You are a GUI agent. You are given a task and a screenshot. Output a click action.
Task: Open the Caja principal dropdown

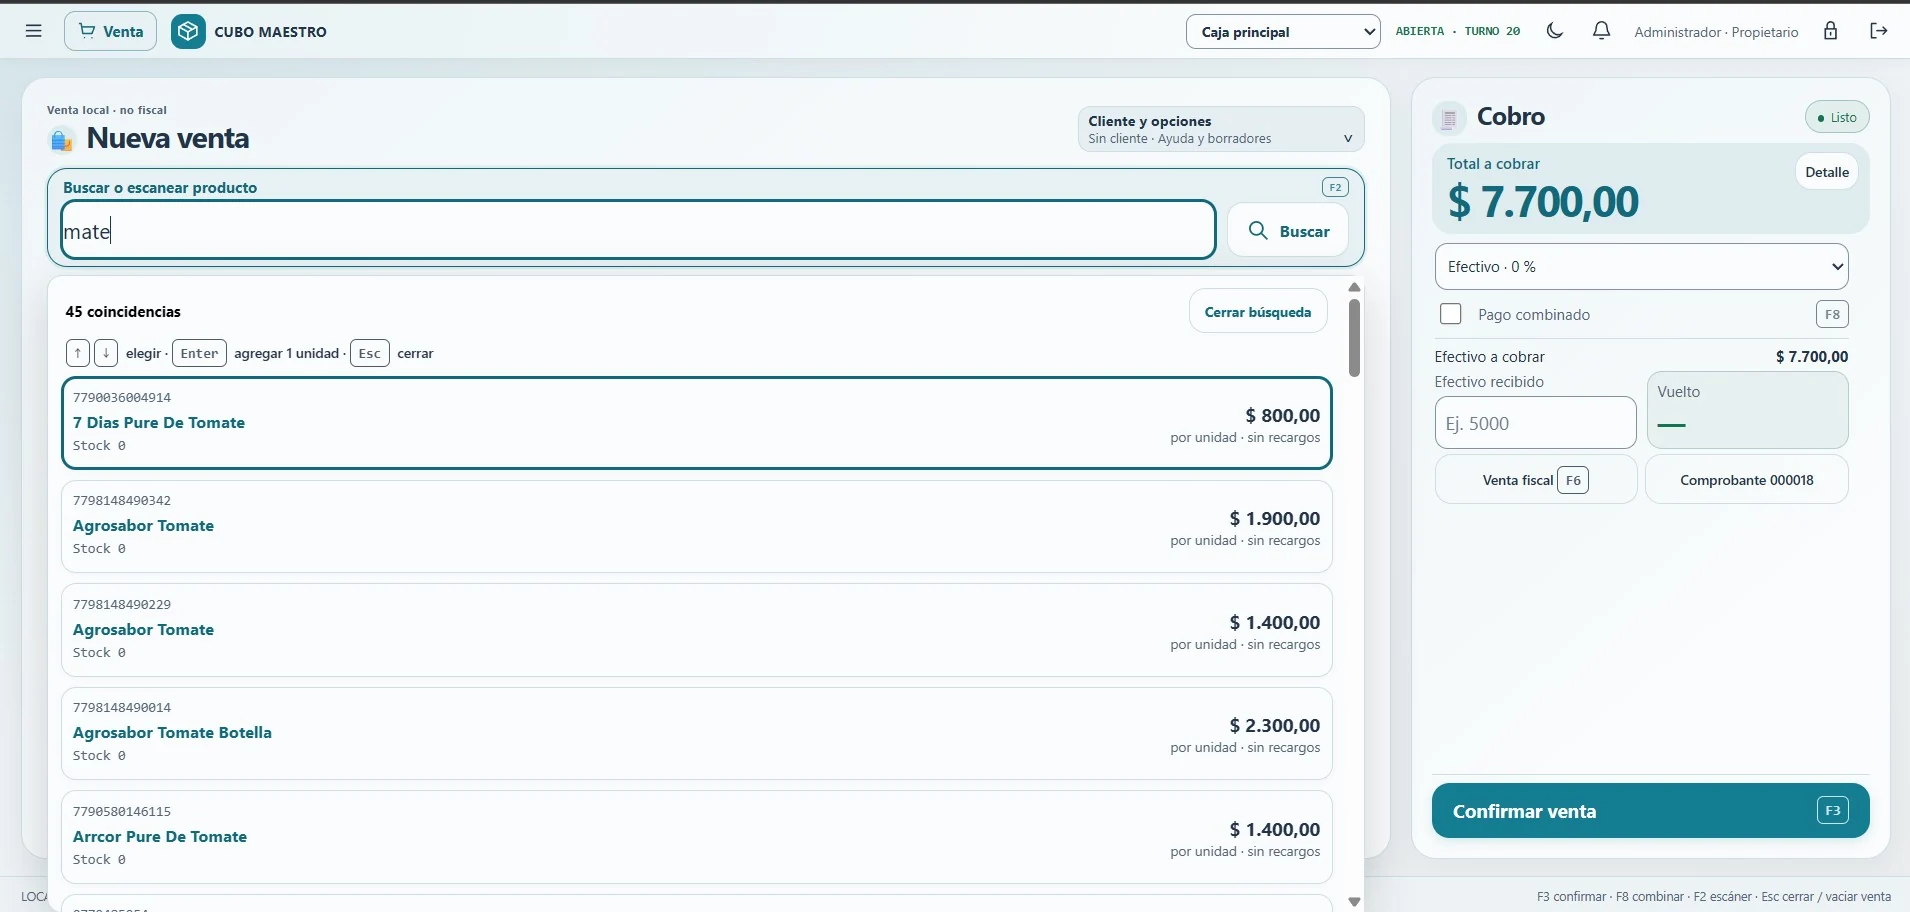click(x=1283, y=32)
